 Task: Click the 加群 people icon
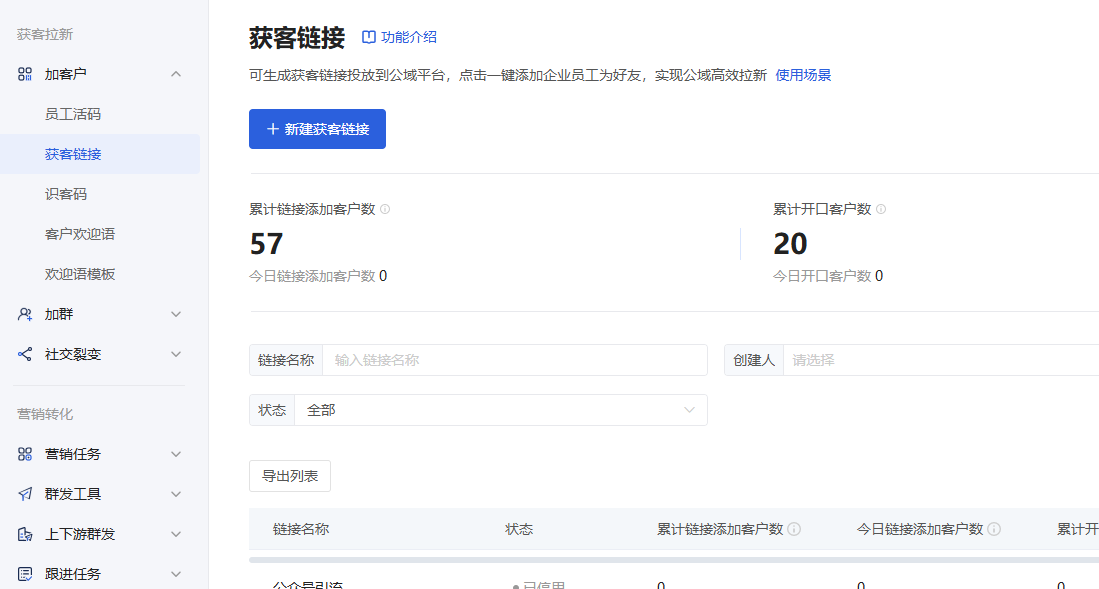(25, 315)
